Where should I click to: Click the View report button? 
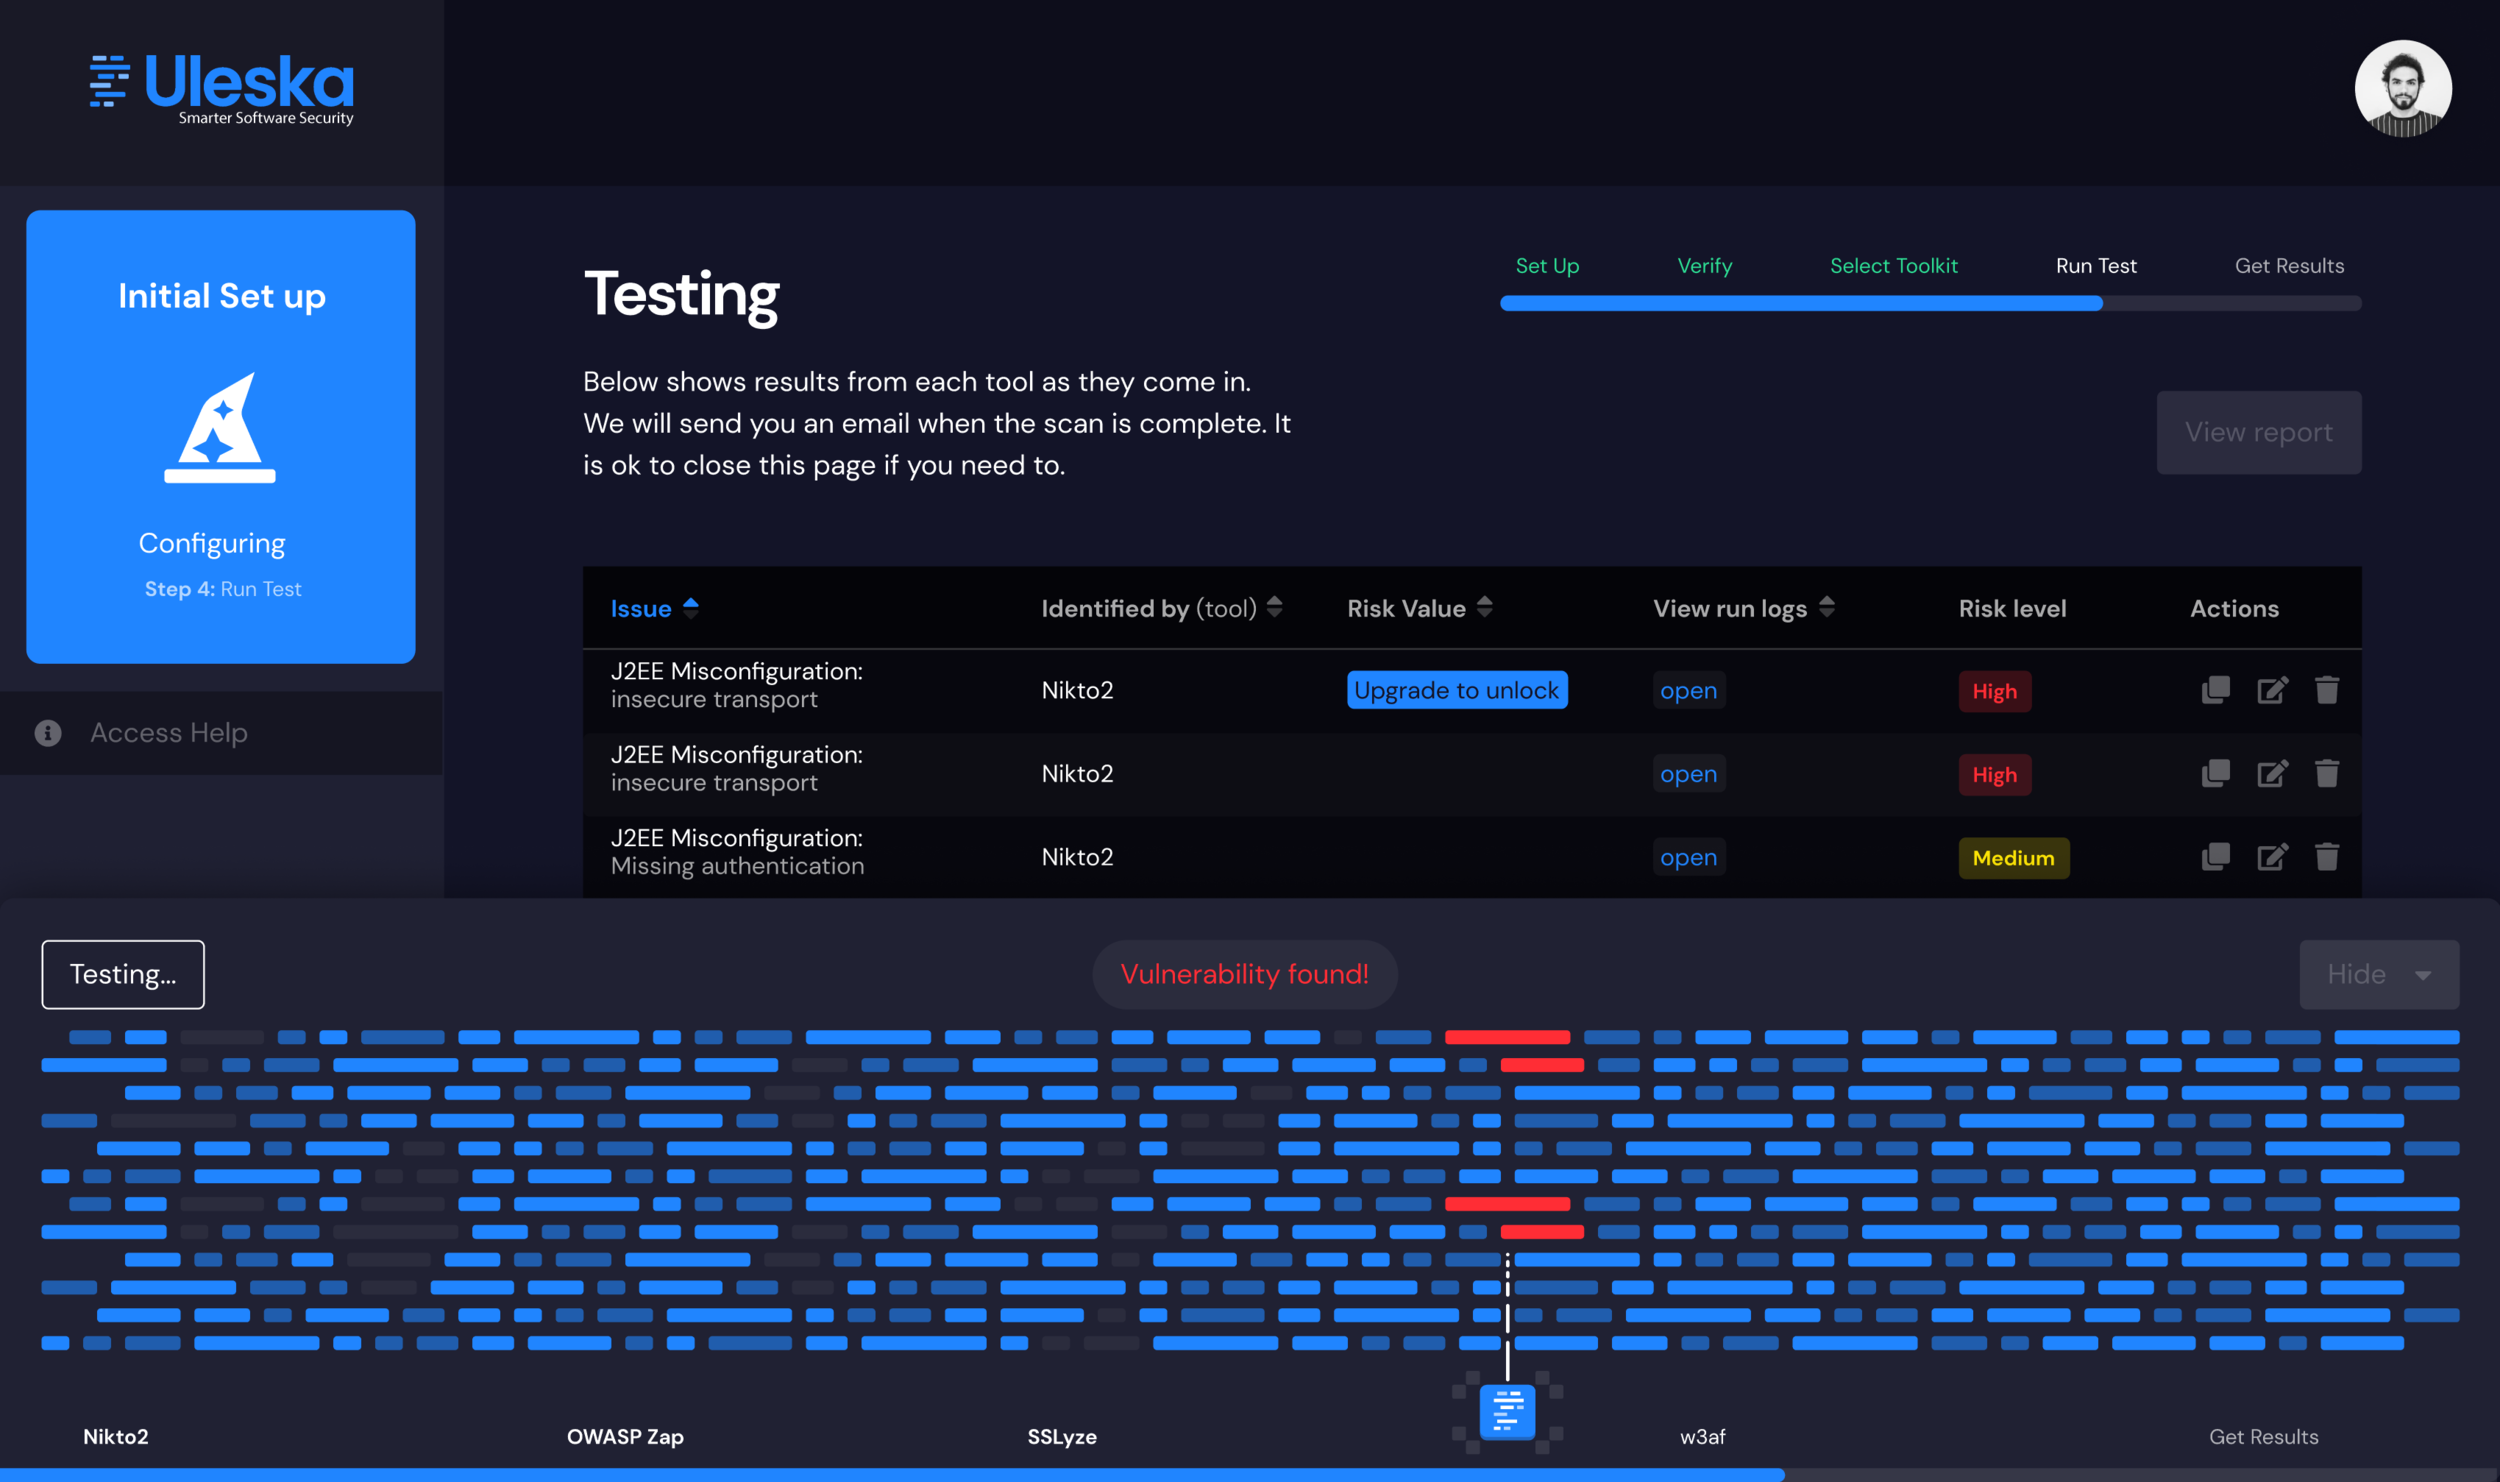point(2258,432)
